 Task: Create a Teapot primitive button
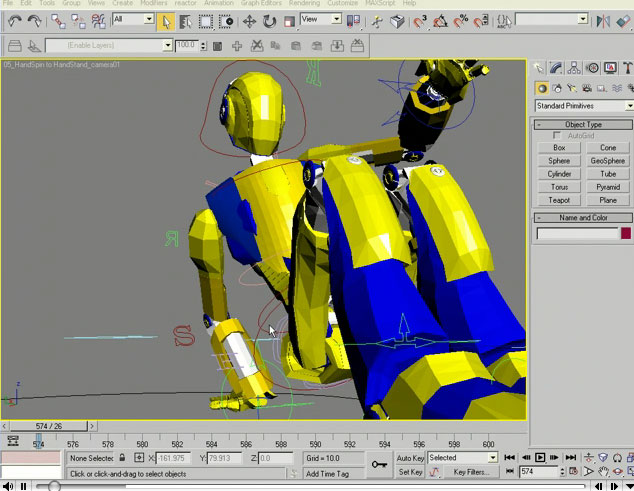(x=559, y=200)
